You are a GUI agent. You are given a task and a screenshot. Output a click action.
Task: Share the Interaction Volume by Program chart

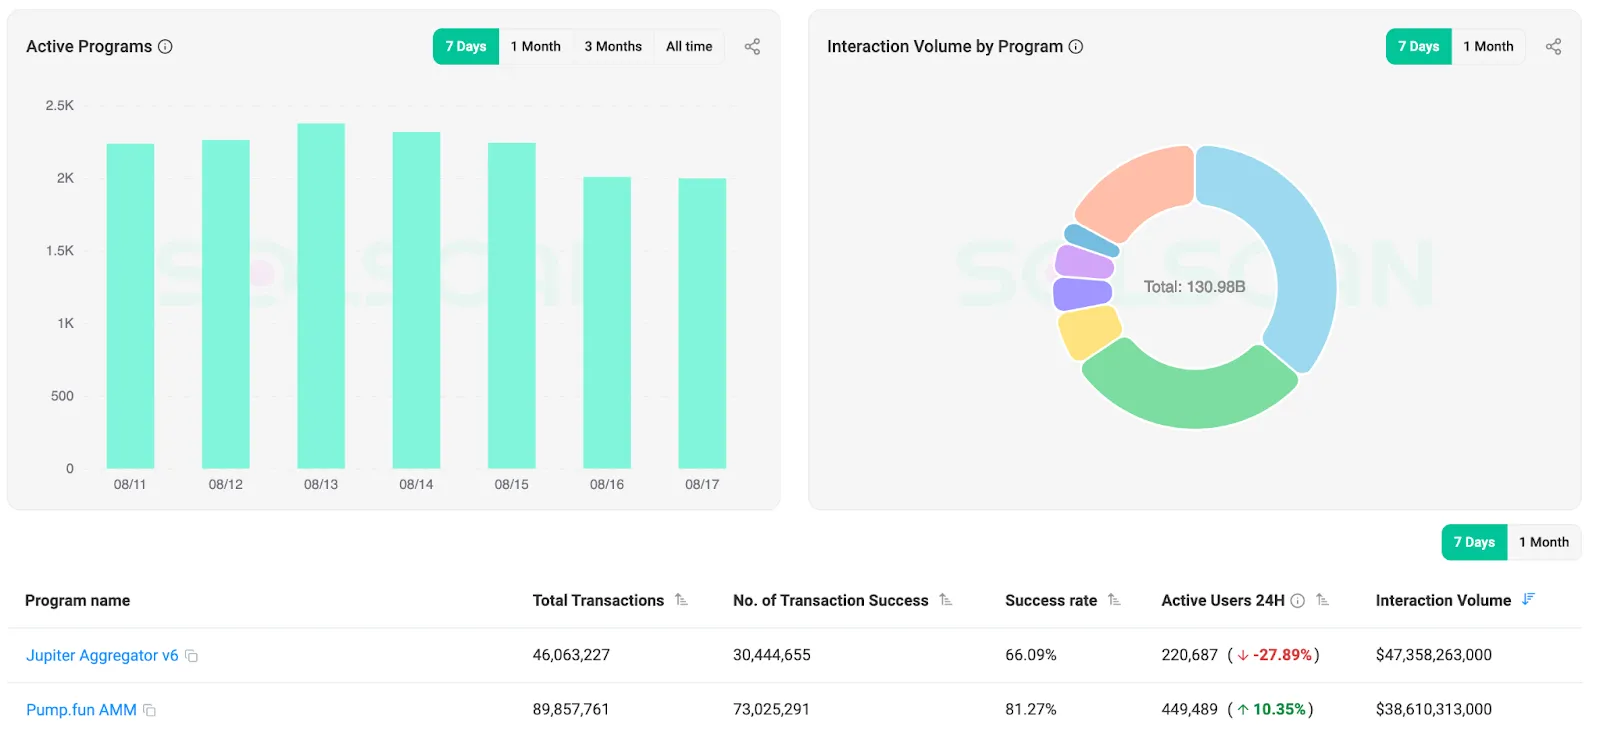1553,46
